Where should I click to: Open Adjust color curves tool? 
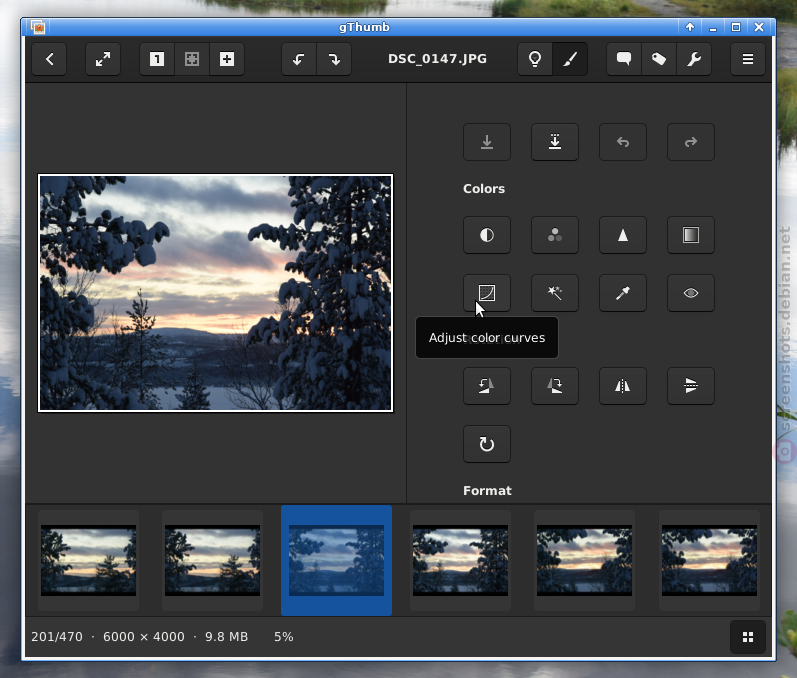[x=487, y=293]
